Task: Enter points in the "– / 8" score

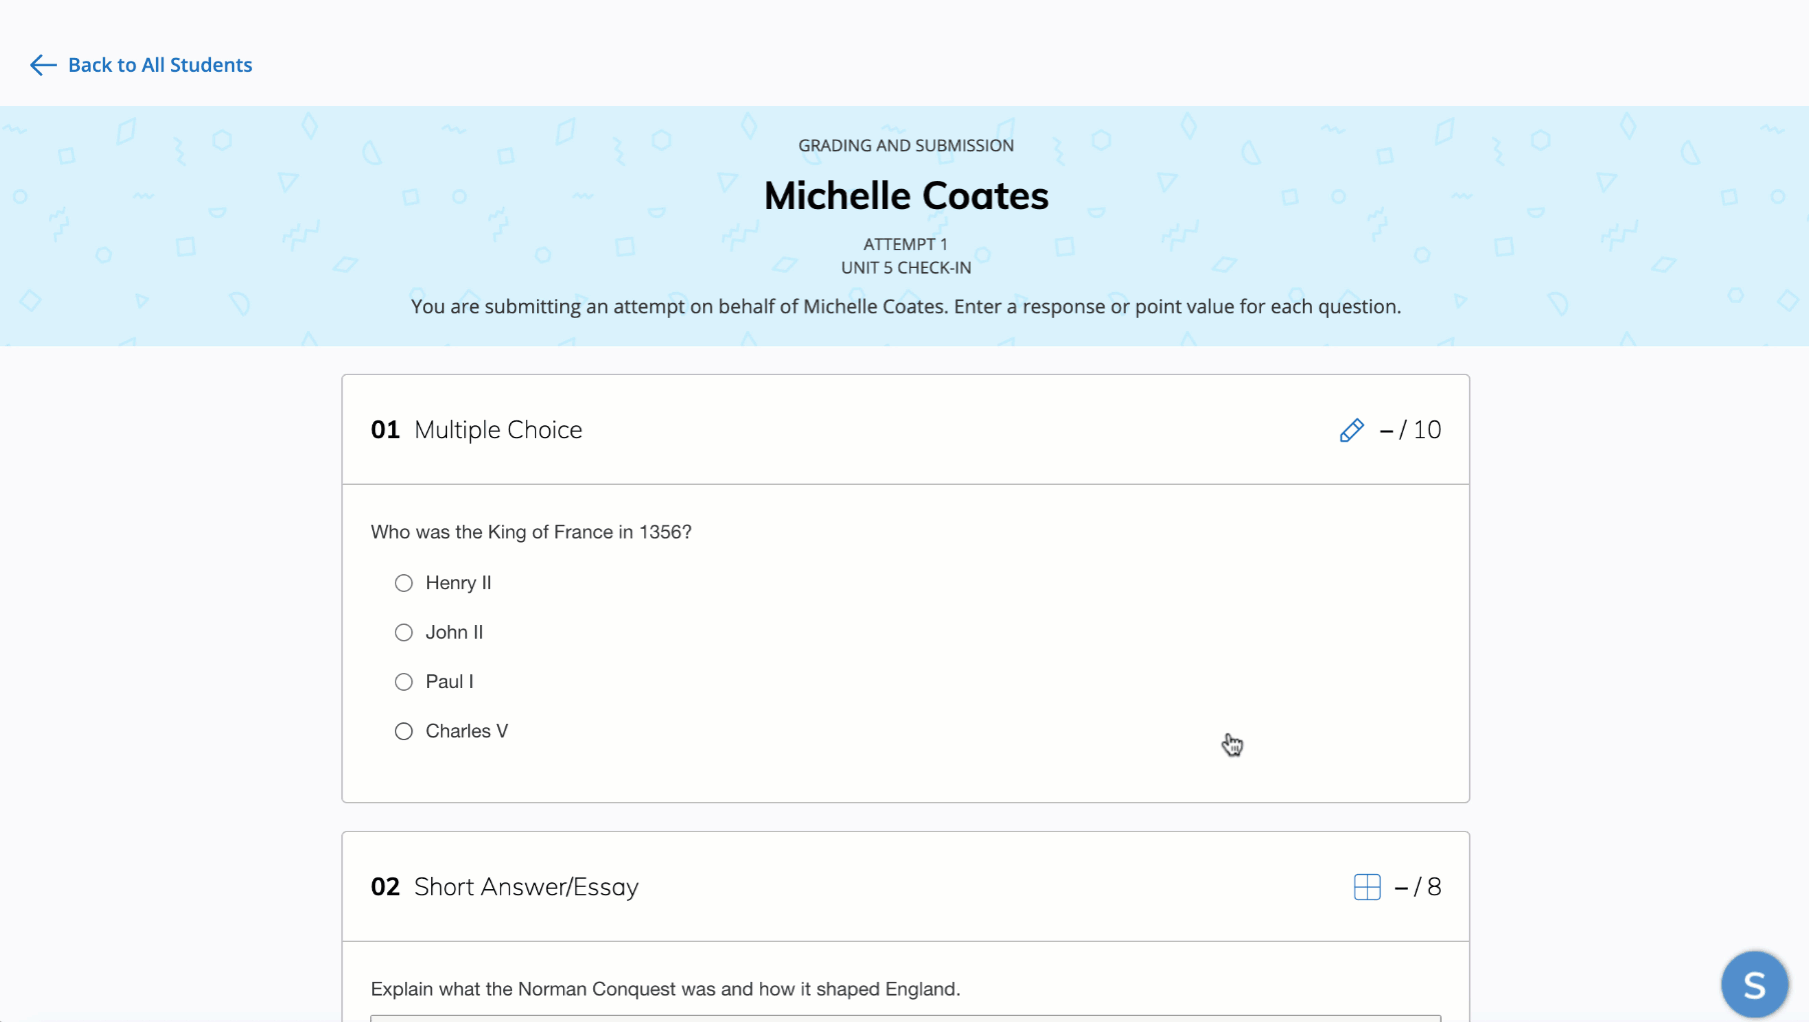Action: pos(1417,887)
